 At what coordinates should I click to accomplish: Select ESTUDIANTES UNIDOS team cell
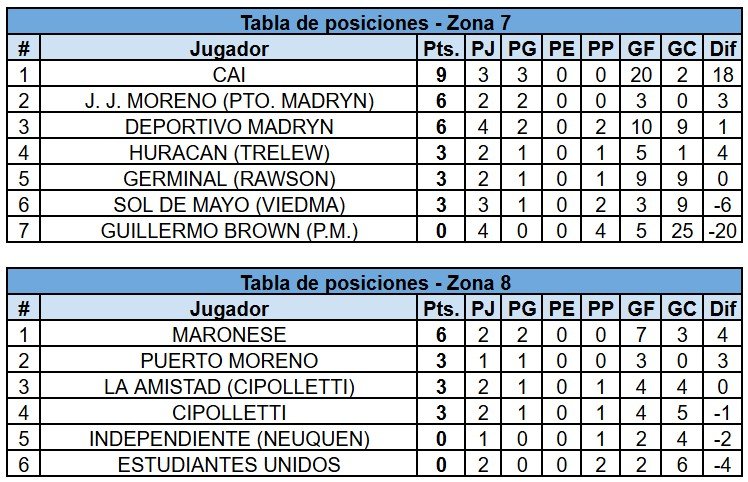click(229, 464)
